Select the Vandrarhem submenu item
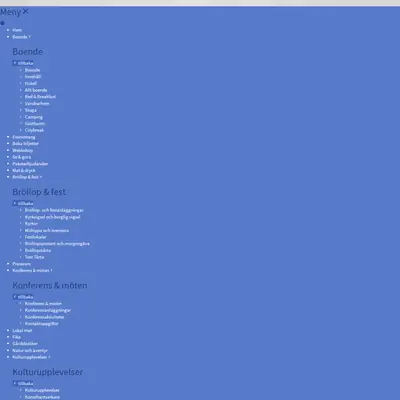 click(x=37, y=103)
